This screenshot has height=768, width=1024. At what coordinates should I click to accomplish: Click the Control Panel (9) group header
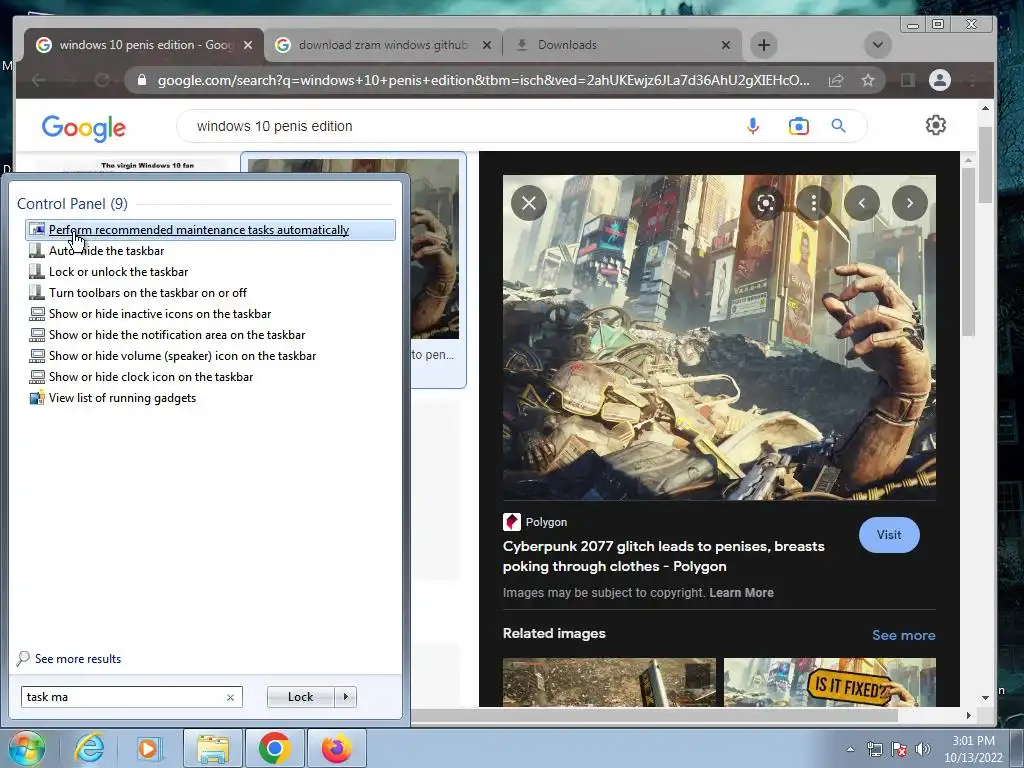(72, 204)
